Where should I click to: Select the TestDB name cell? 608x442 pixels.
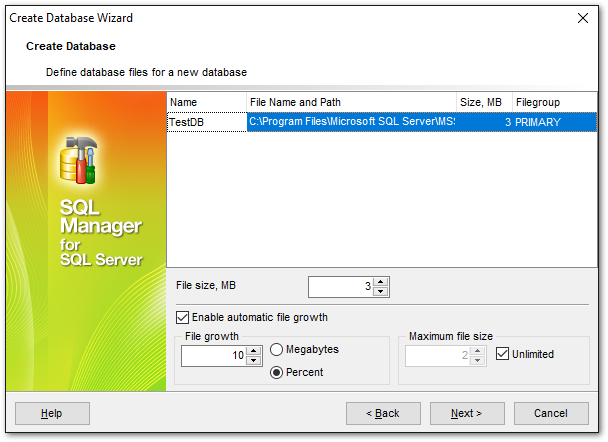(207, 122)
